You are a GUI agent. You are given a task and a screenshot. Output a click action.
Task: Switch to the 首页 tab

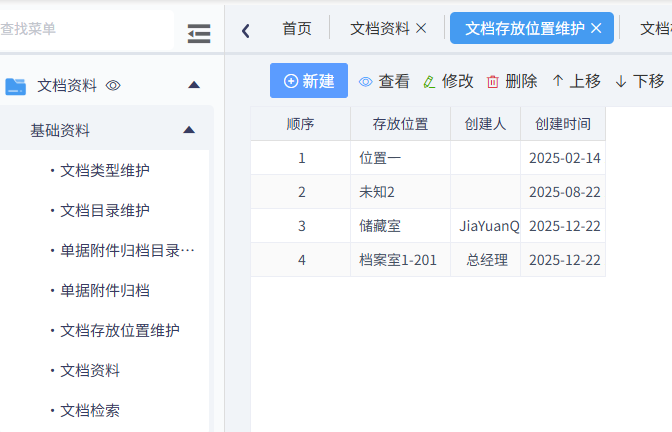click(296, 29)
